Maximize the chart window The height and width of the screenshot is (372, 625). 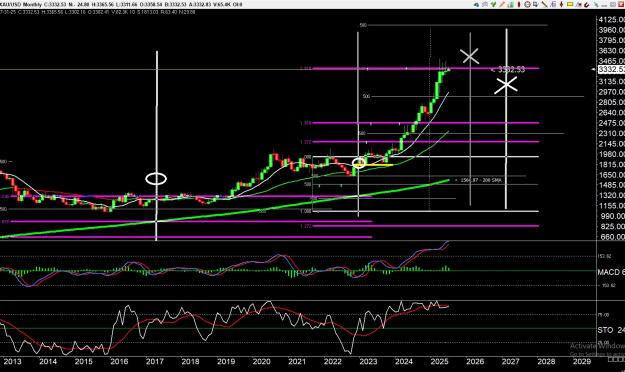pos(613,5)
